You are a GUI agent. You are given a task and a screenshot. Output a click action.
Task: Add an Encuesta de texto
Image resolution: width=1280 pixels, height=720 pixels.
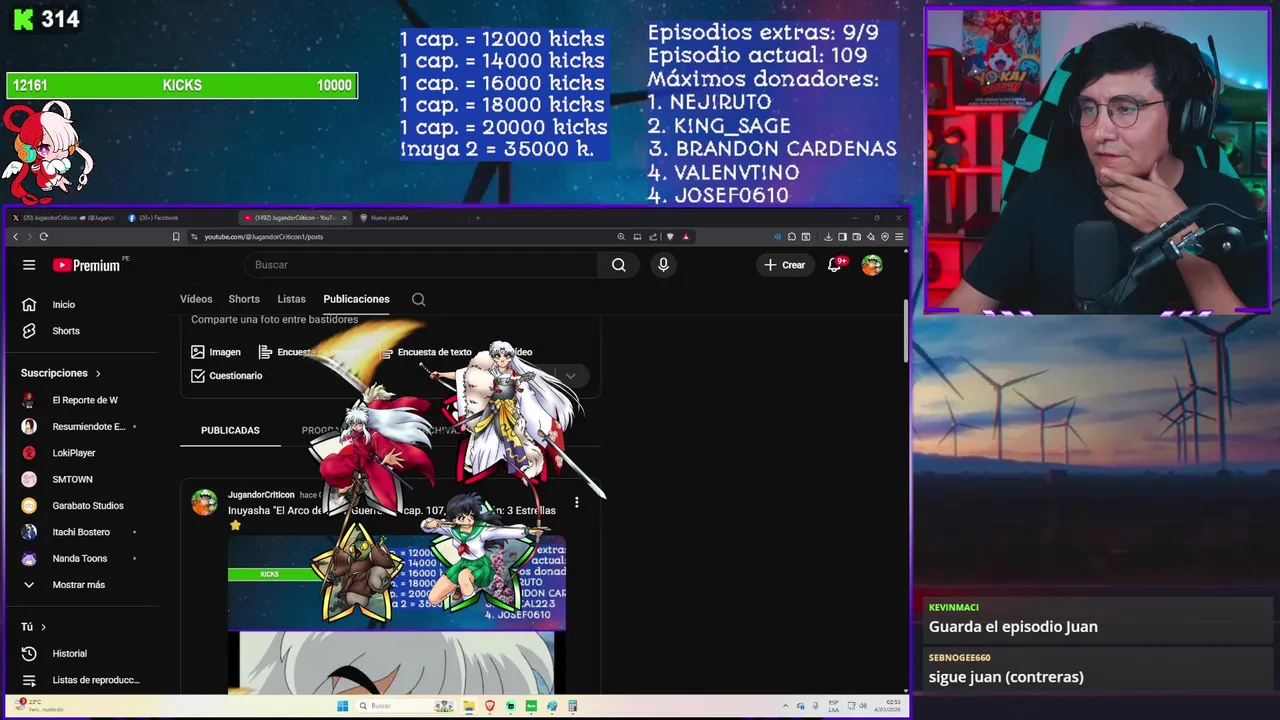[427, 352]
